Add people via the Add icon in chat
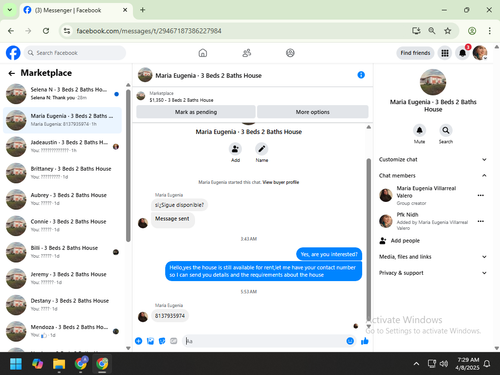 tap(235, 149)
